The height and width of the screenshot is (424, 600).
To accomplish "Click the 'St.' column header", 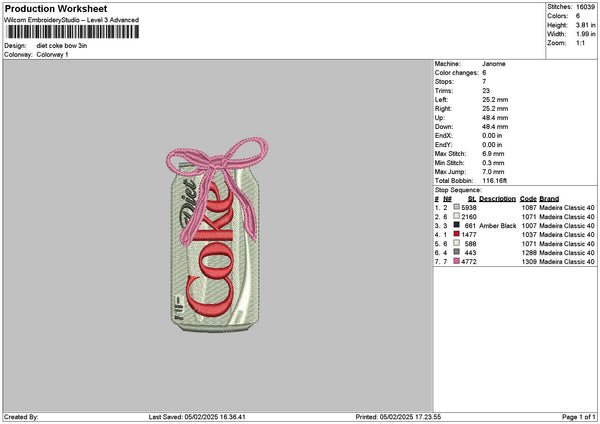I will click(x=472, y=199).
